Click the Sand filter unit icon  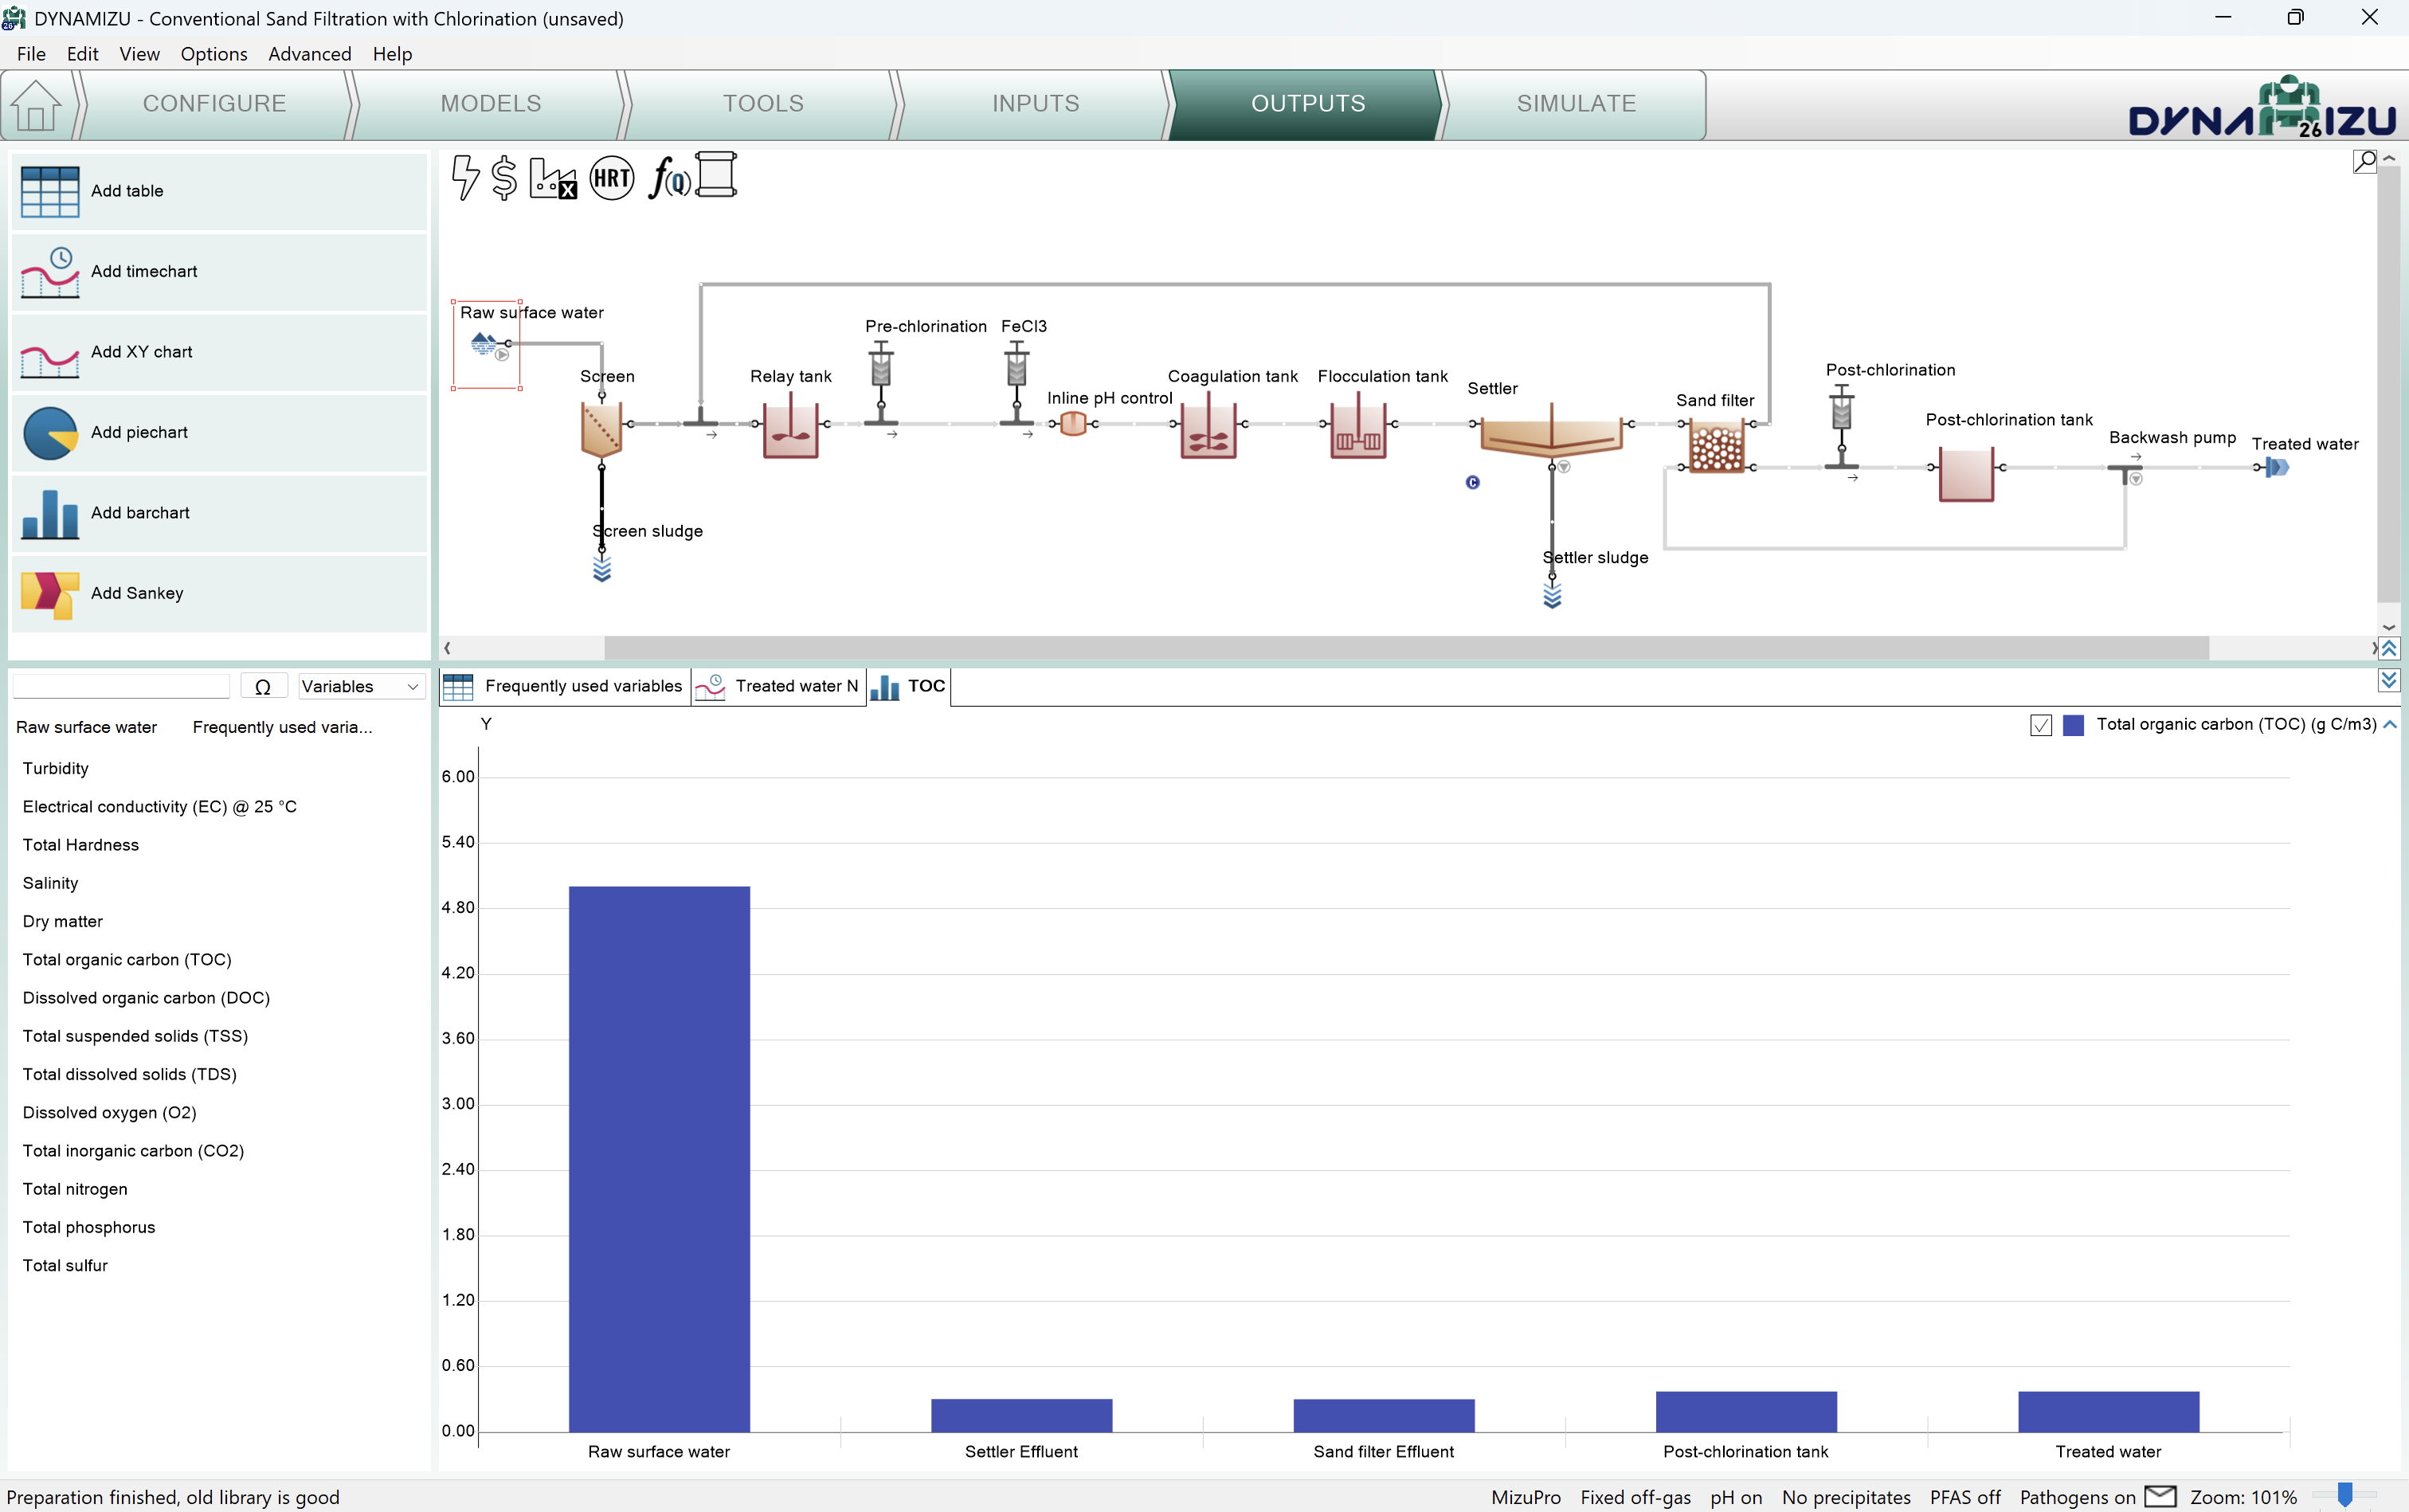pyautogui.click(x=1716, y=447)
